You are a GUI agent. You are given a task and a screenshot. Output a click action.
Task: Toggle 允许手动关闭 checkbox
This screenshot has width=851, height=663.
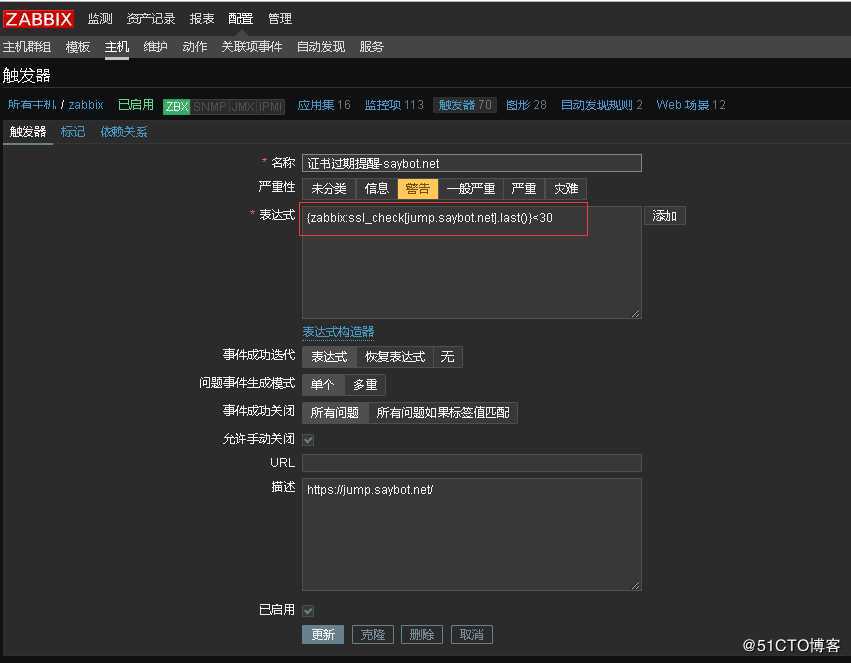point(308,440)
